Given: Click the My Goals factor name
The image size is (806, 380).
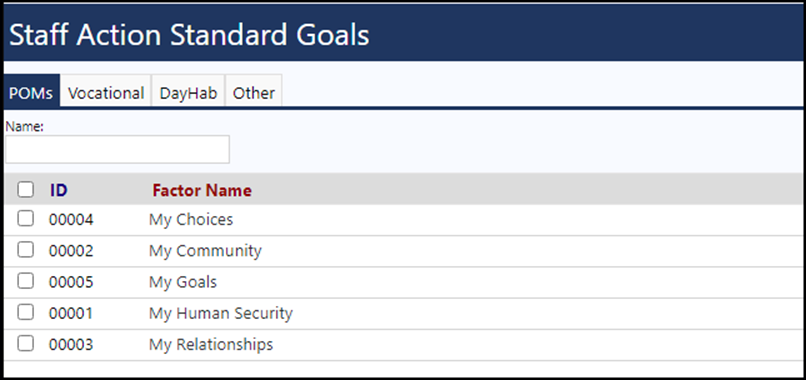Looking at the screenshot, I should 183,282.
